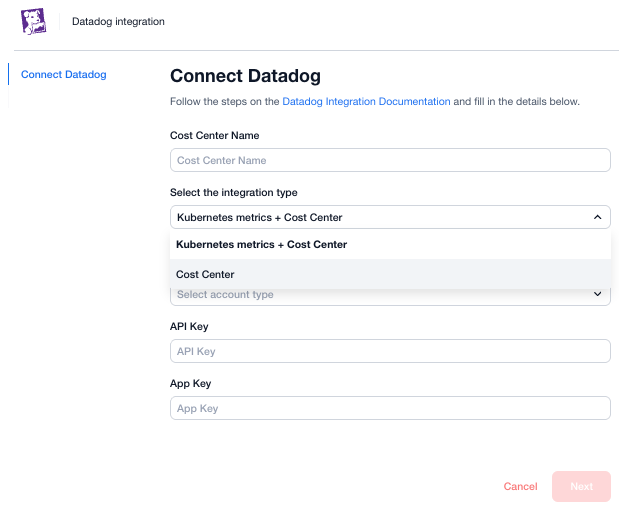Expand account type using the down chevron

click(x=597, y=295)
